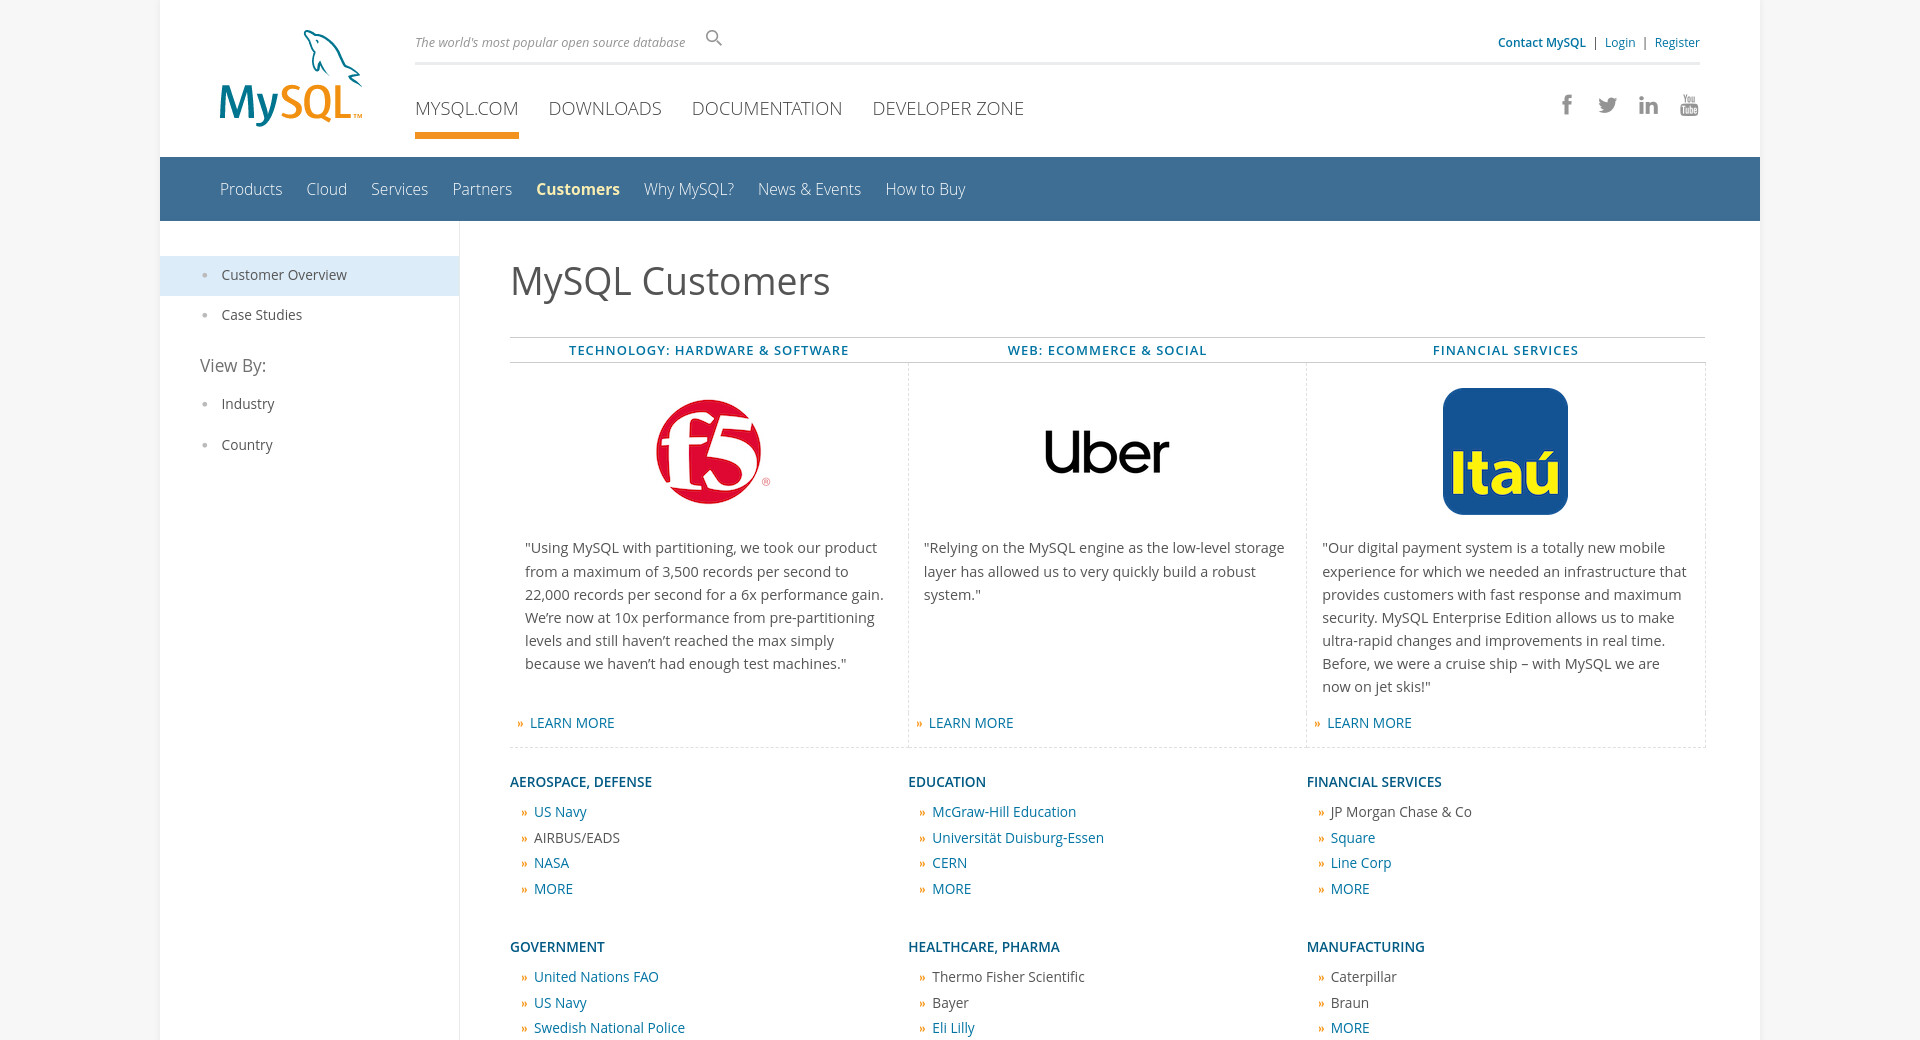View customers by Industry
The image size is (1920, 1040).
coord(247,404)
